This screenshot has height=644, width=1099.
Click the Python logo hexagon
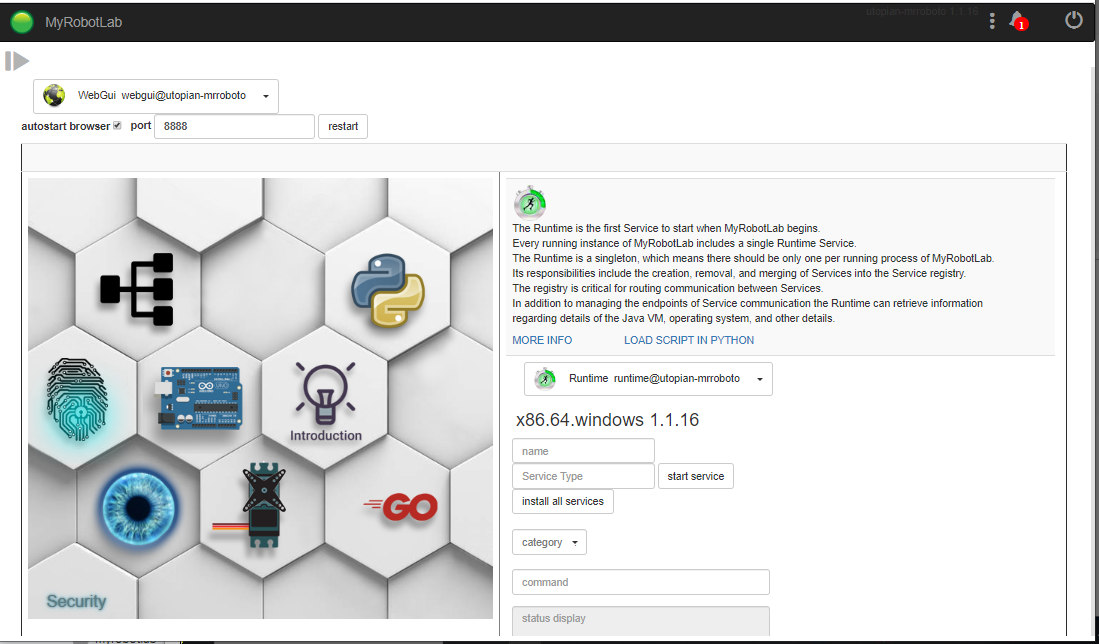(388, 290)
